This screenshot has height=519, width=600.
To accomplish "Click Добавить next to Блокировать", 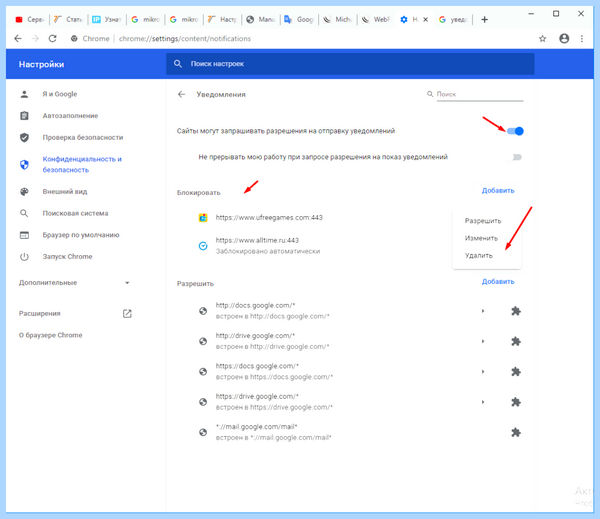I will [x=498, y=191].
